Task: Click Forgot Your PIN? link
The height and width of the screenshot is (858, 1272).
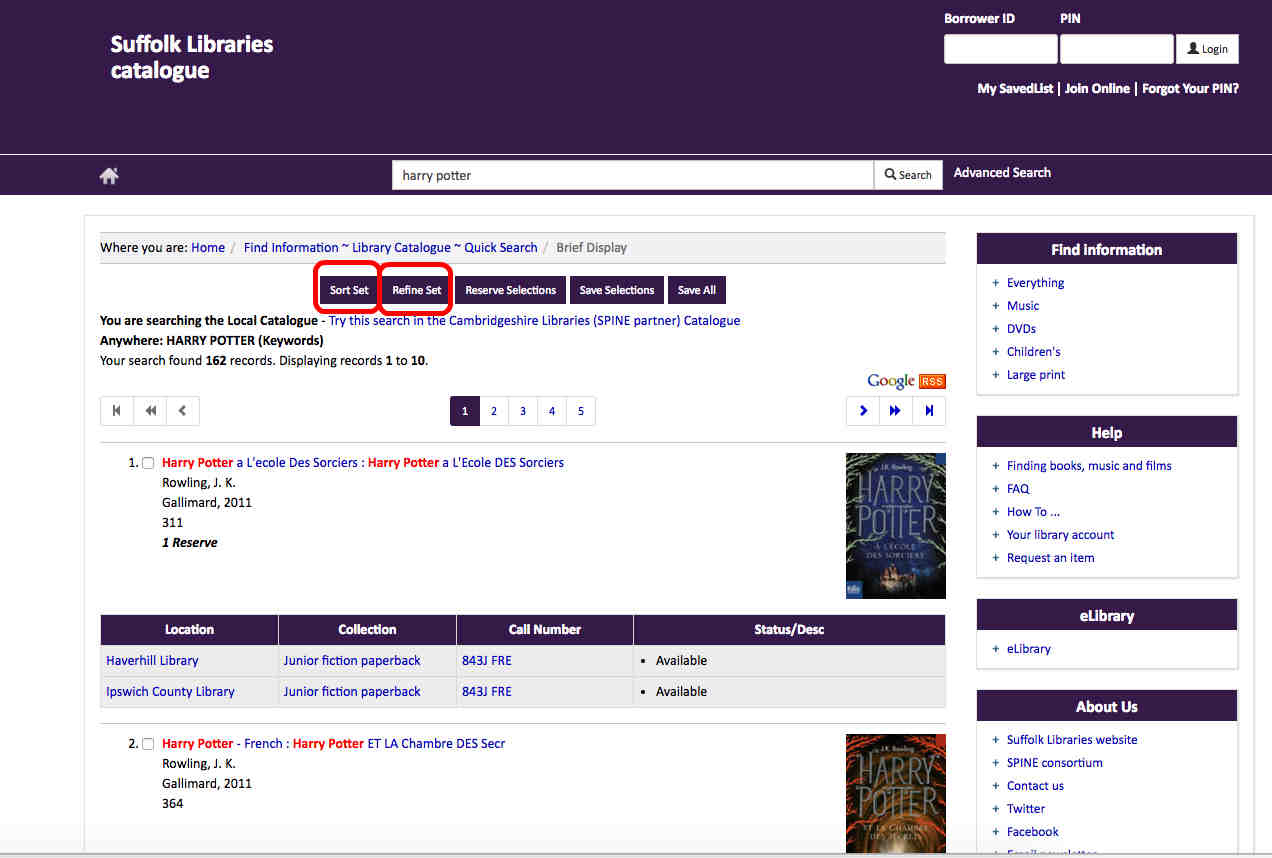Action: point(1190,89)
